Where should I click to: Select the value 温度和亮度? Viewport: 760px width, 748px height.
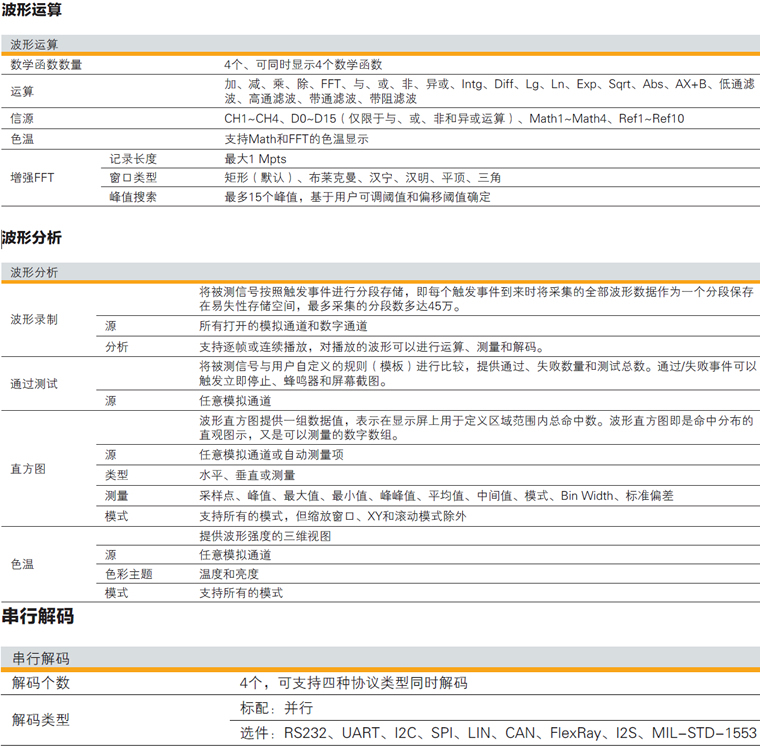pyautogui.click(x=229, y=574)
